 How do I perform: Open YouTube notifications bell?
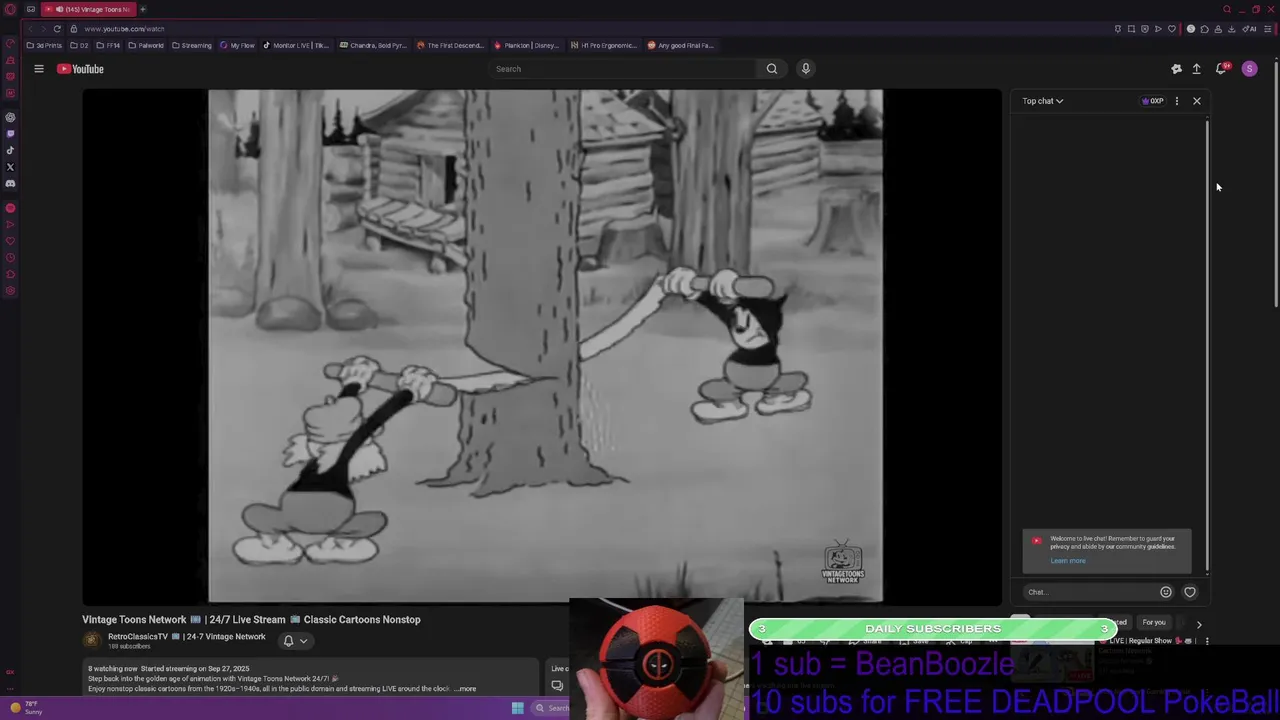(x=1221, y=69)
